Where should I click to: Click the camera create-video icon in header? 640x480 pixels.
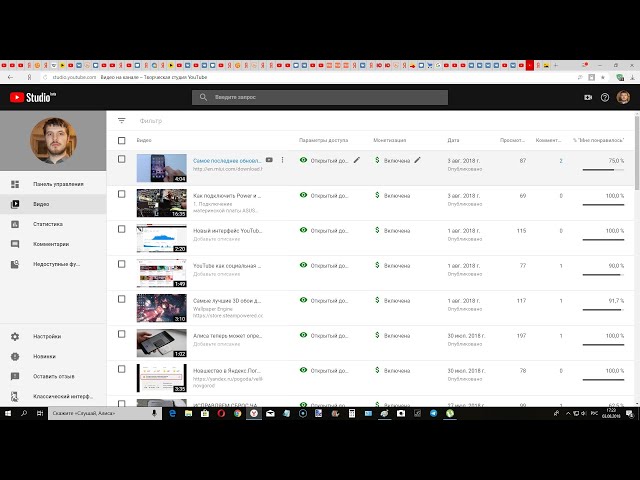coord(588,97)
